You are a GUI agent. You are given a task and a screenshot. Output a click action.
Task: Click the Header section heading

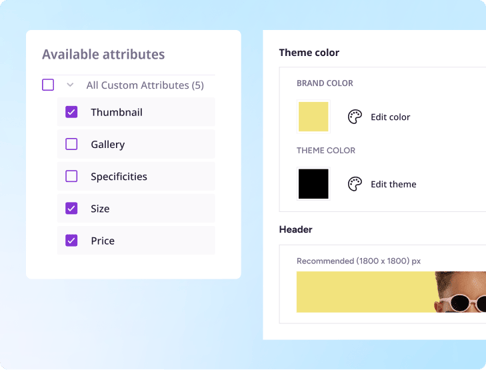(x=296, y=229)
